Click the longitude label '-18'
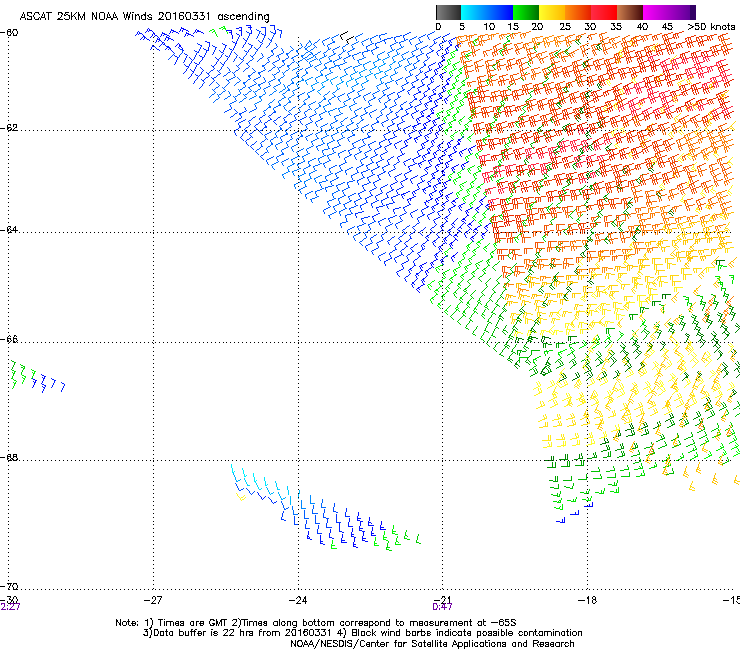This screenshot has width=740, height=650. (587, 600)
